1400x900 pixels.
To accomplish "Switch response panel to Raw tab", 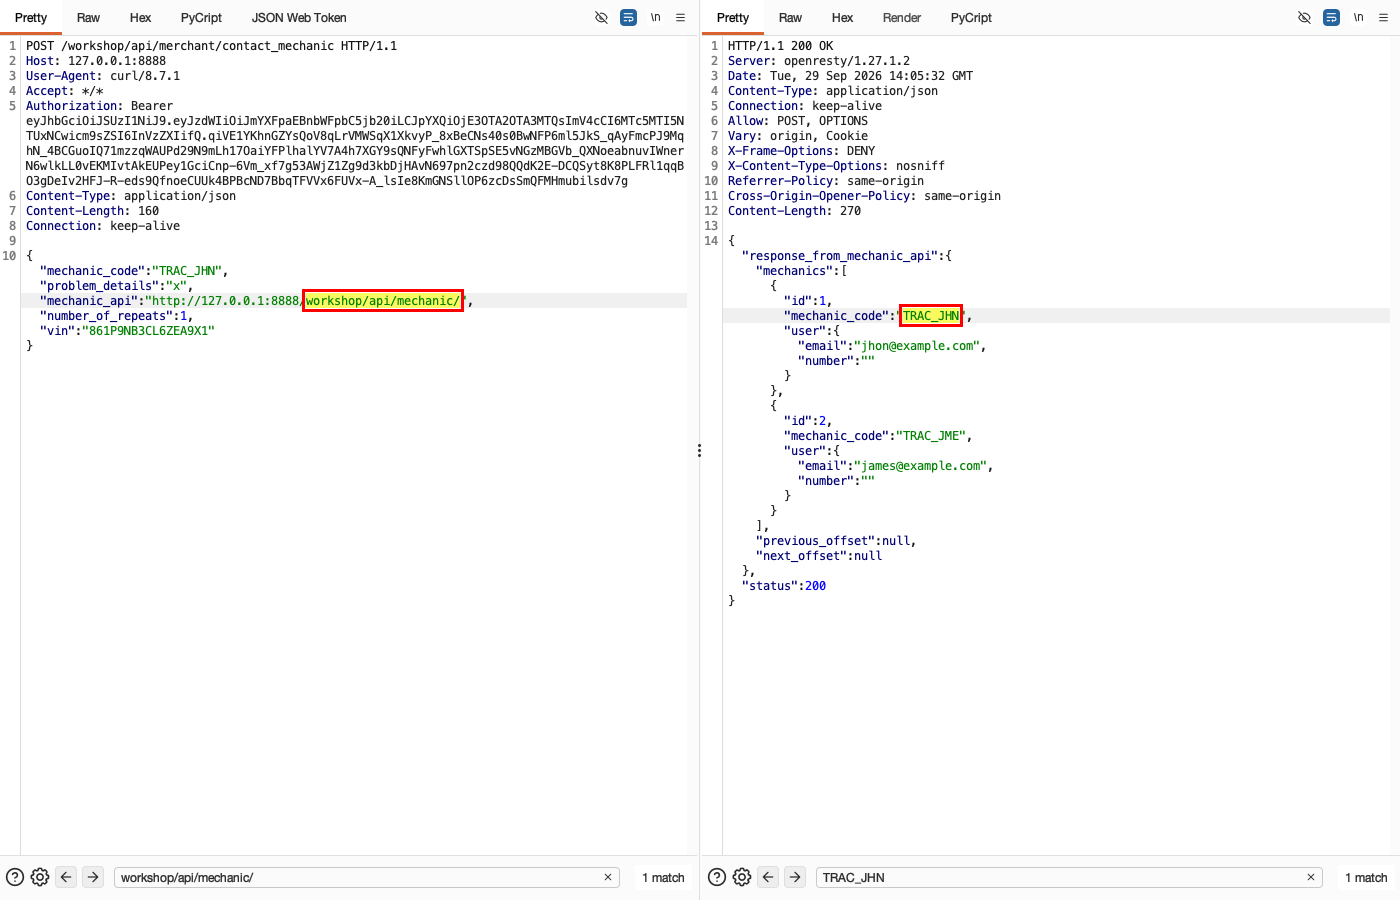I will pyautogui.click(x=790, y=18).
